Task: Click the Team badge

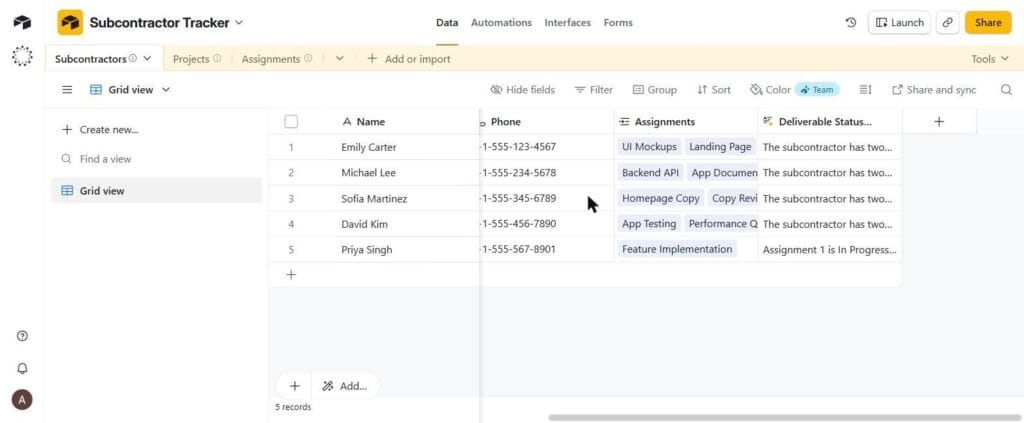Action: click(x=817, y=90)
